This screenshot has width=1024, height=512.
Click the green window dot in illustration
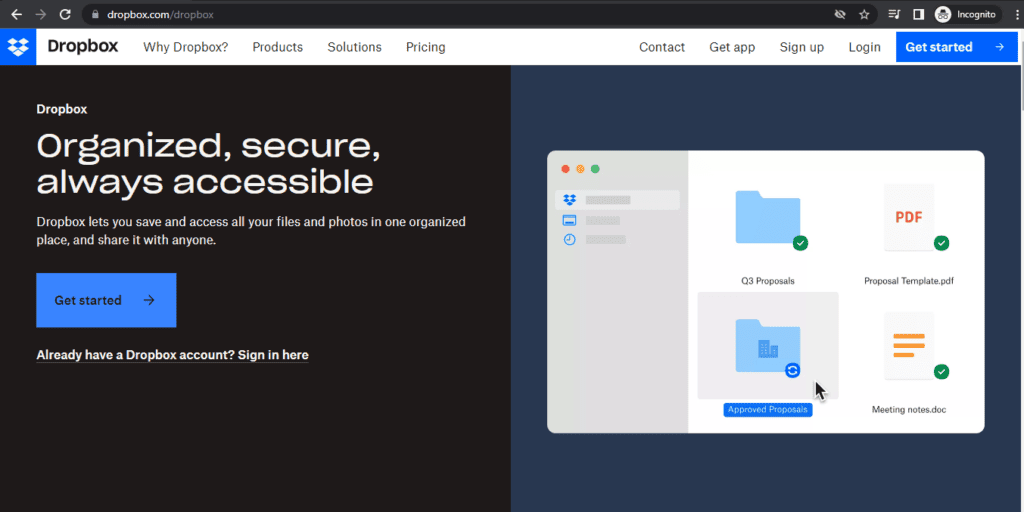click(x=595, y=169)
